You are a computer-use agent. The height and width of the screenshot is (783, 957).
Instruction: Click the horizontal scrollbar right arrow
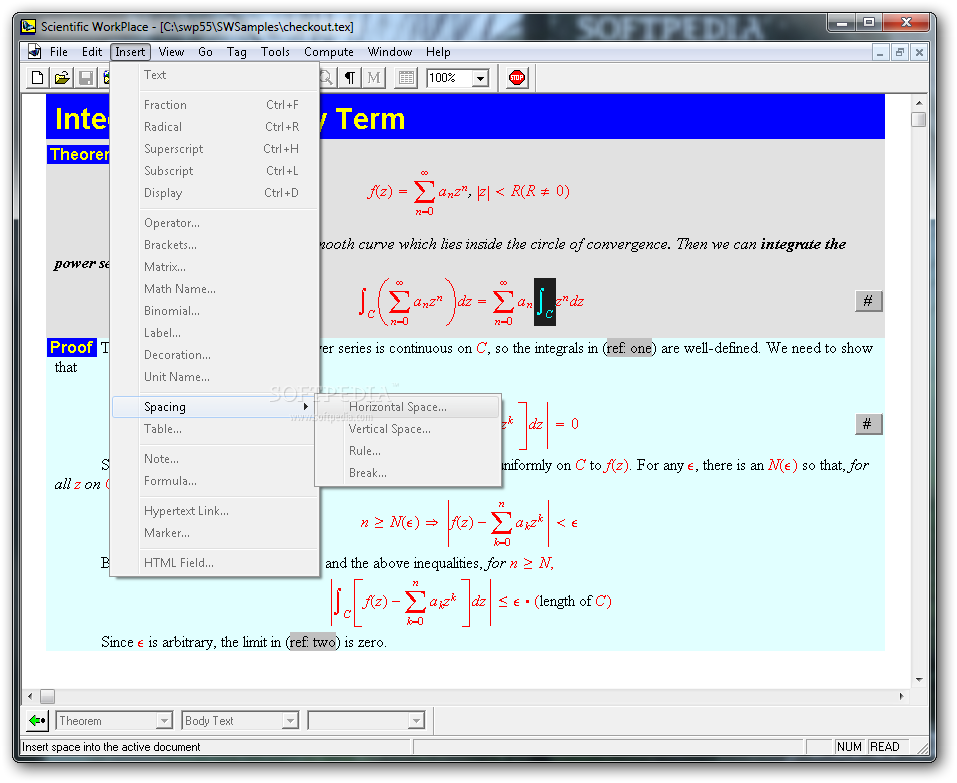pos(901,696)
